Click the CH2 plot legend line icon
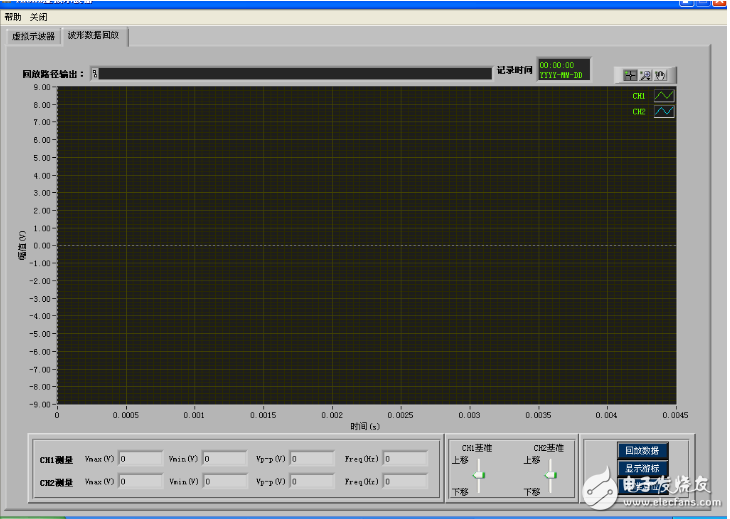This screenshot has height=519, width=730. click(x=664, y=112)
